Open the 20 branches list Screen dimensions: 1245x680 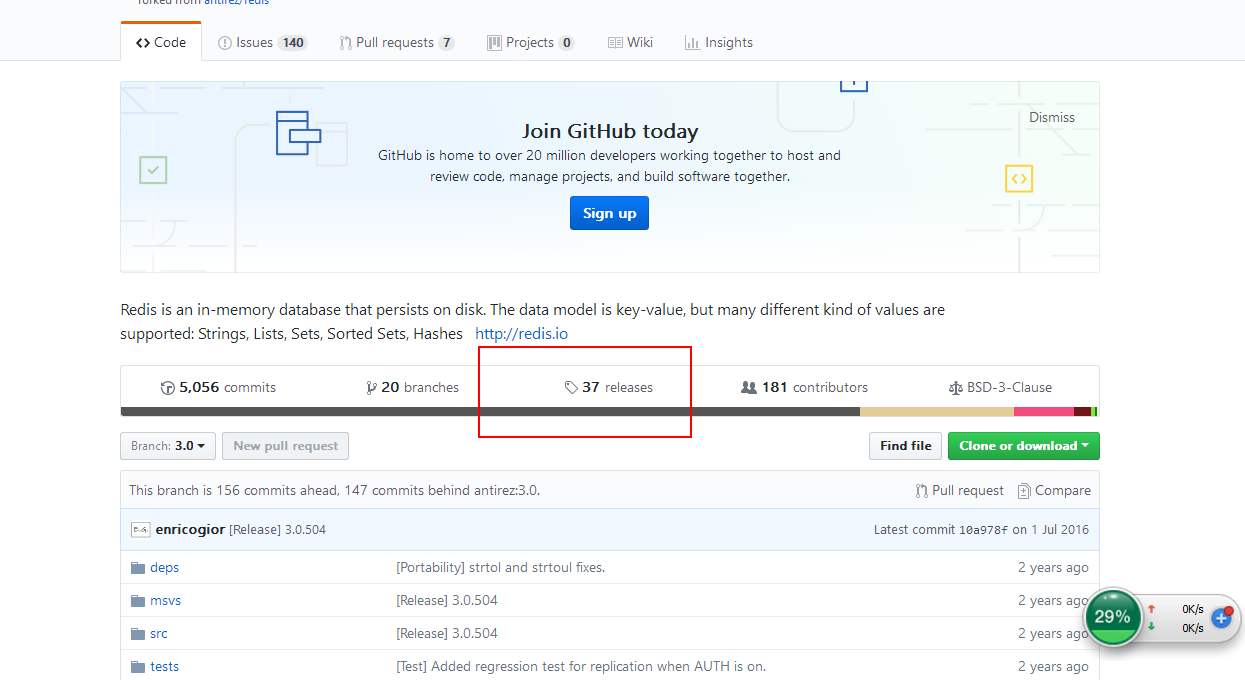pos(413,387)
